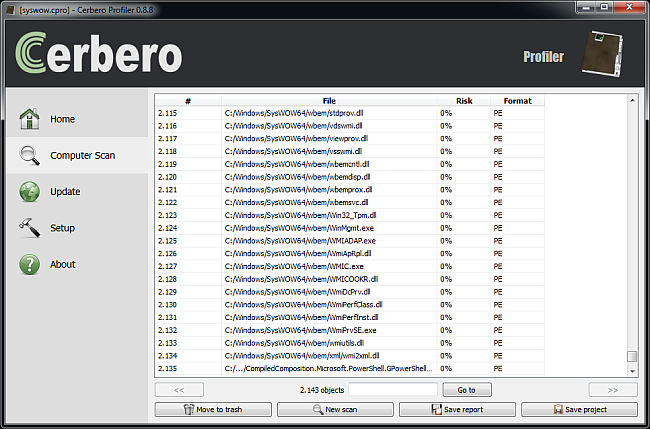Select the WmiPerfClass.dll file row

pyautogui.click(x=350, y=305)
